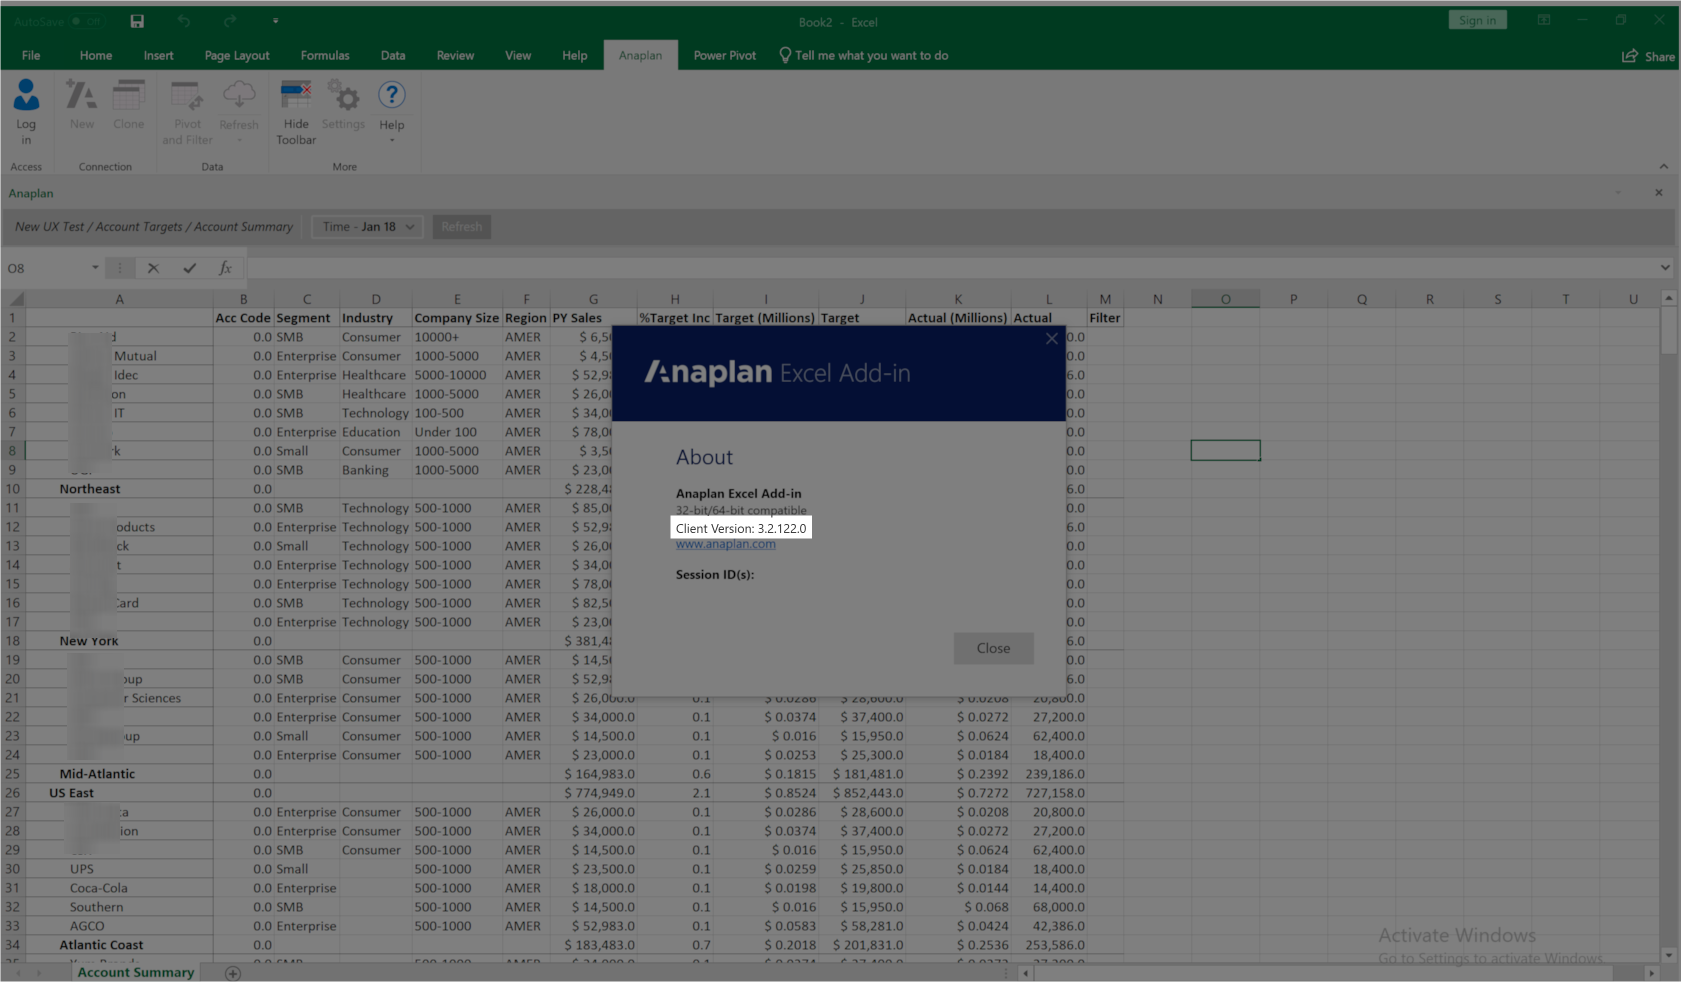This screenshot has height=982, width=1681.
Task: Click the Insert Function fx icon
Action: 225,268
